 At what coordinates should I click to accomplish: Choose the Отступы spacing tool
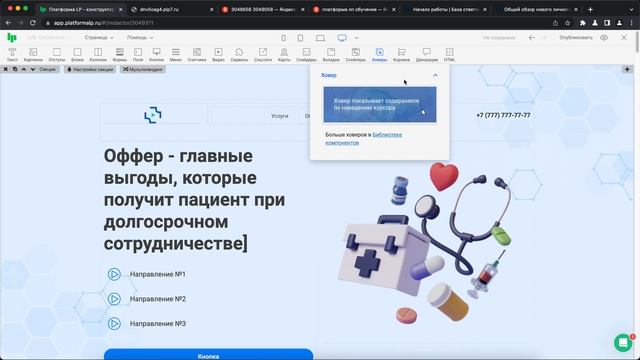pyautogui.click(x=57, y=54)
